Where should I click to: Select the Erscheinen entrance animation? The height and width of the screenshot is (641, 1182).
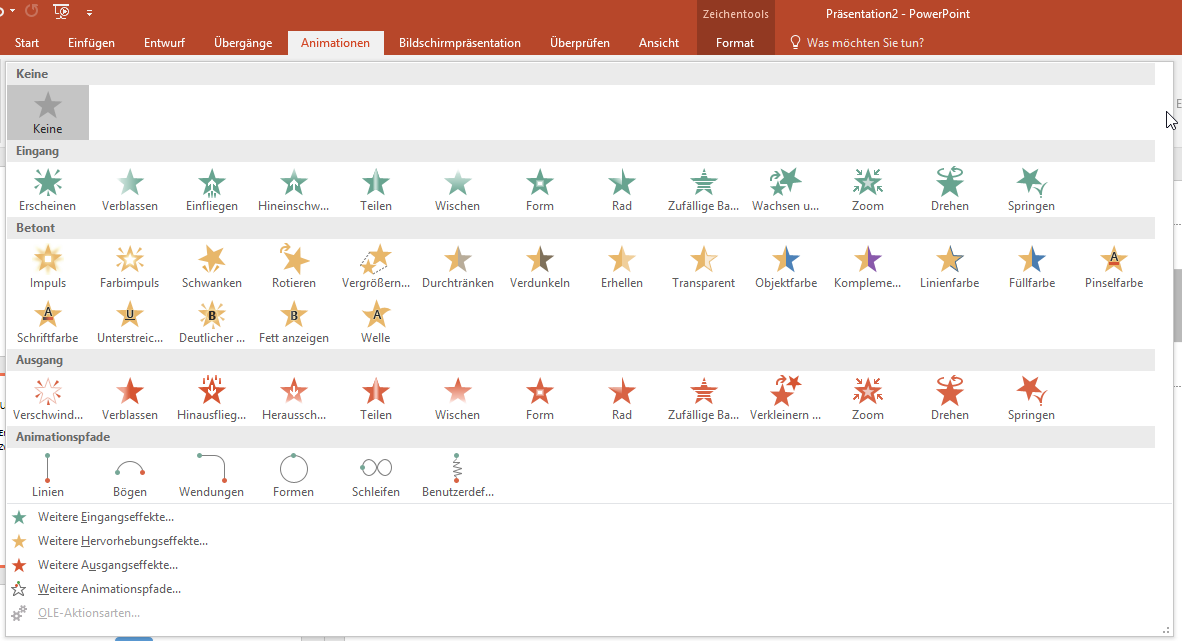point(48,188)
